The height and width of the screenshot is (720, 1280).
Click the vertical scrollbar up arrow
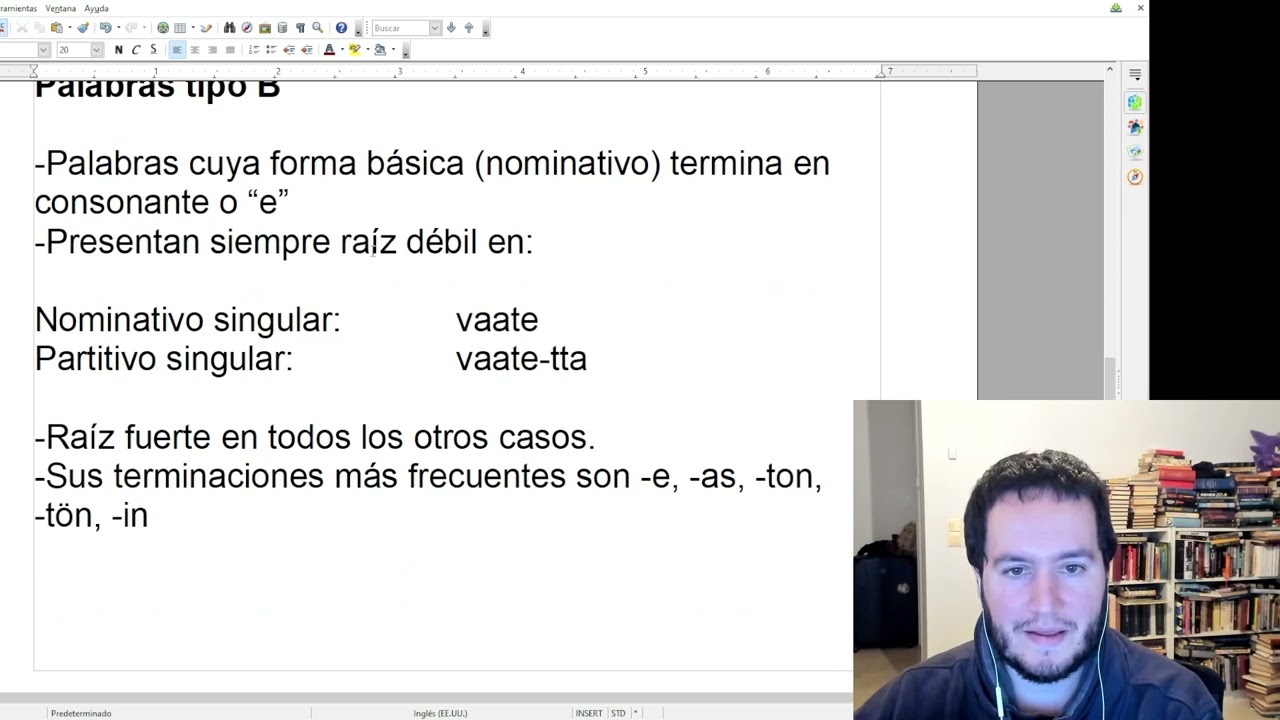[x=1109, y=69]
